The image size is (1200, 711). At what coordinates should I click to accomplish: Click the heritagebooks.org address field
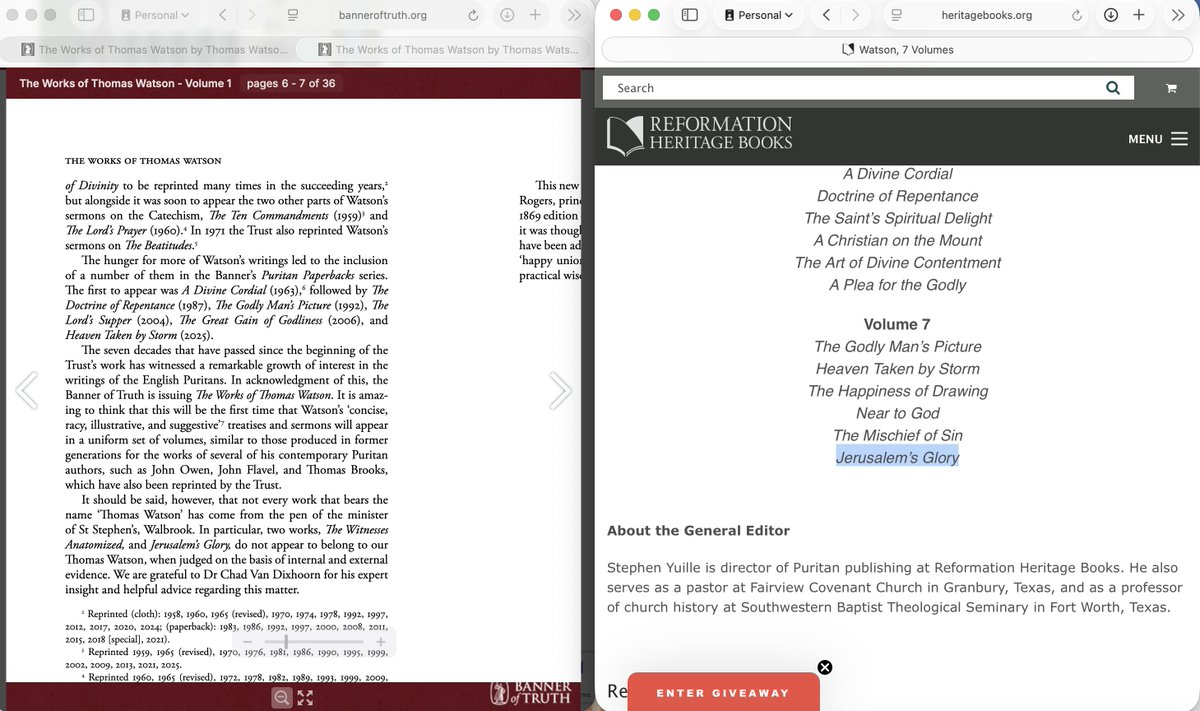(x=987, y=15)
